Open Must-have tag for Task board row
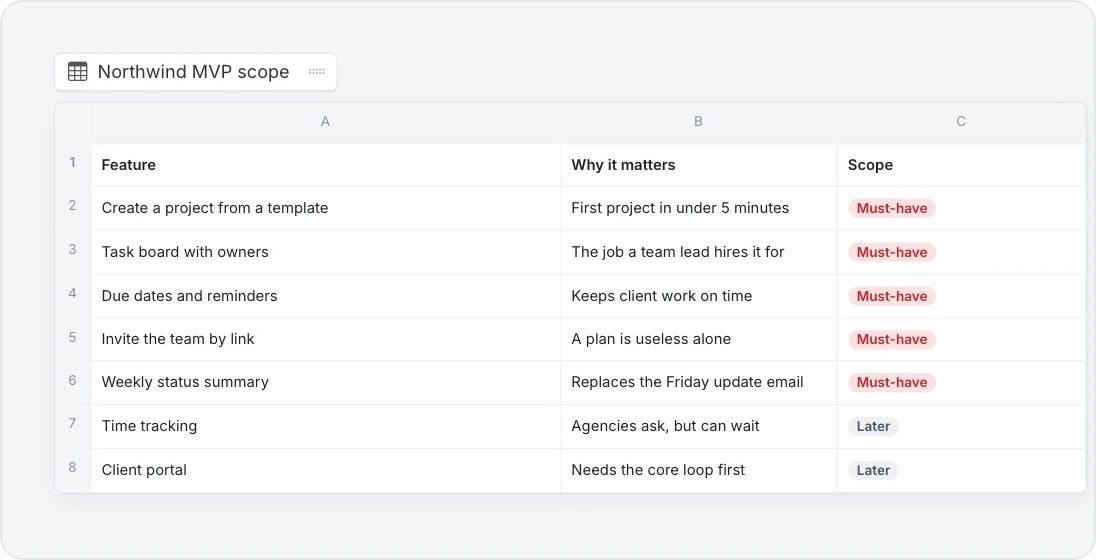The height and width of the screenshot is (560, 1096). point(892,252)
